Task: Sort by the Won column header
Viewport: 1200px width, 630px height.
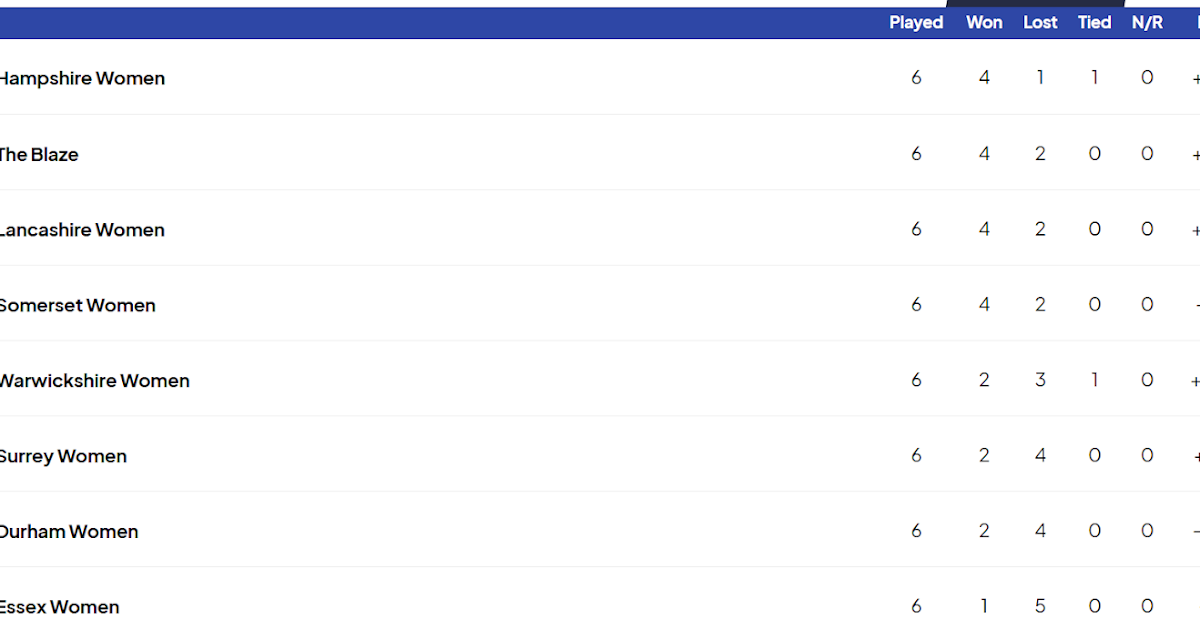Action: click(984, 23)
